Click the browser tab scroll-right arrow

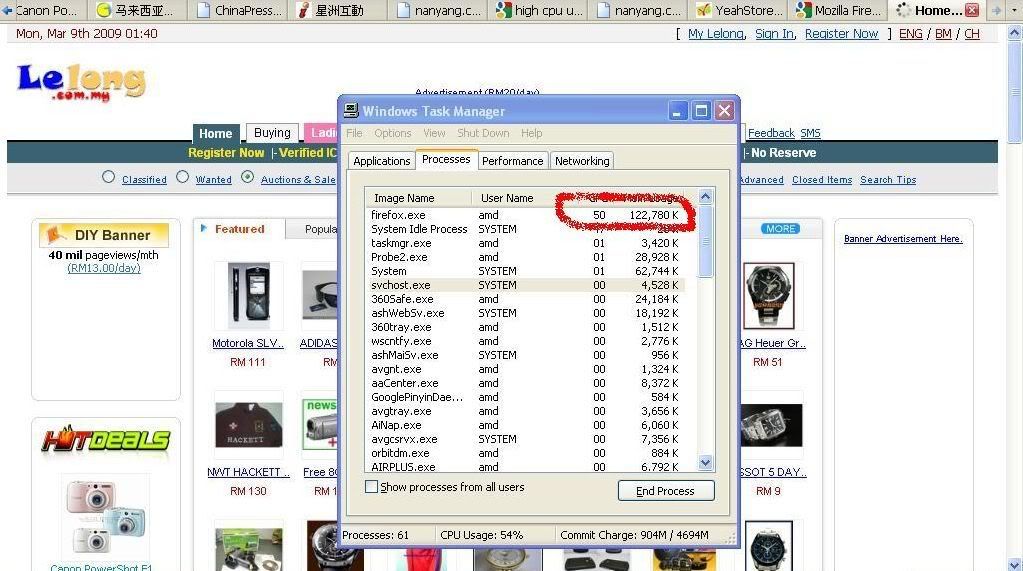pos(995,11)
